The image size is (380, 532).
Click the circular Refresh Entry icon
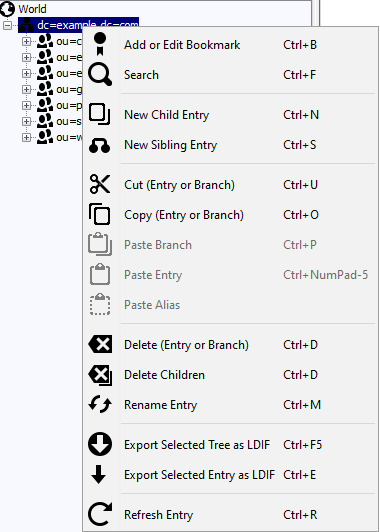tap(100, 515)
